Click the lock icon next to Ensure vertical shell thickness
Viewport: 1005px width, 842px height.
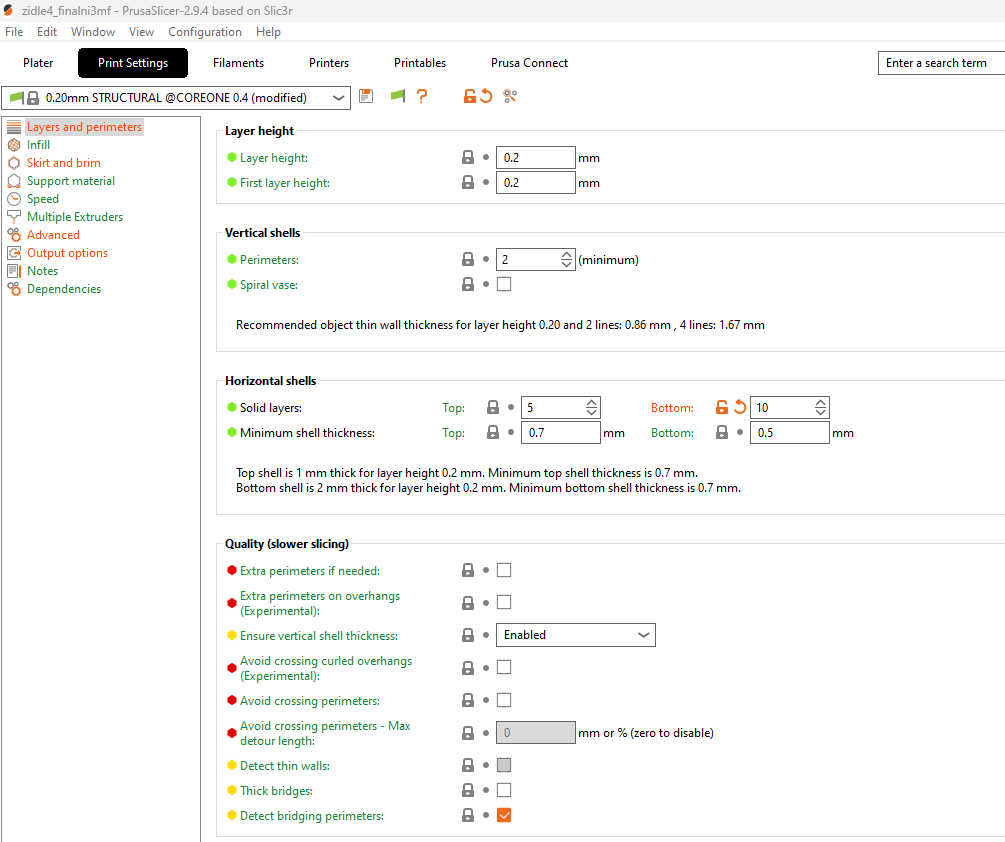[468, 635]
